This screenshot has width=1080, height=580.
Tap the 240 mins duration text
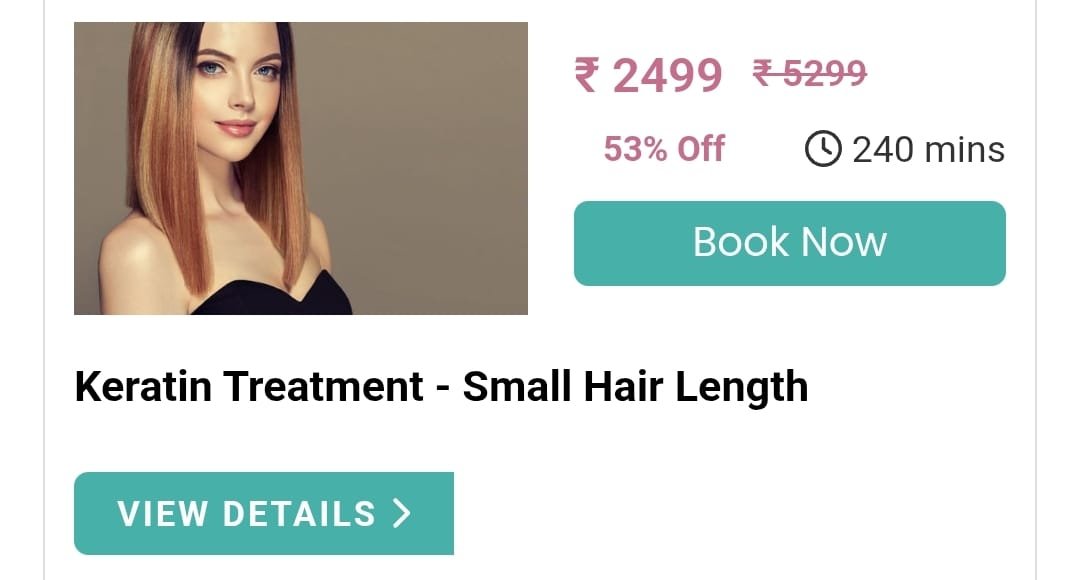click(x=928, y=149)
